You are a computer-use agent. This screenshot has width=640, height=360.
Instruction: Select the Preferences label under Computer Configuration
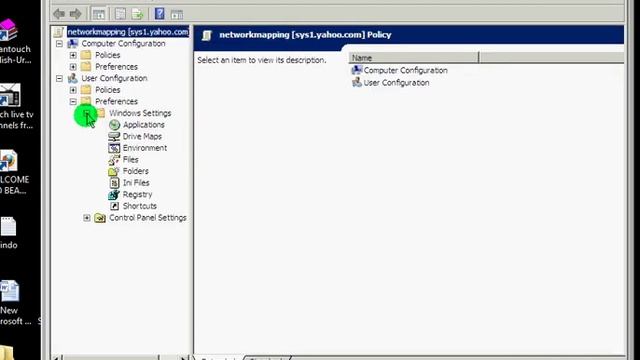(116, 67)
